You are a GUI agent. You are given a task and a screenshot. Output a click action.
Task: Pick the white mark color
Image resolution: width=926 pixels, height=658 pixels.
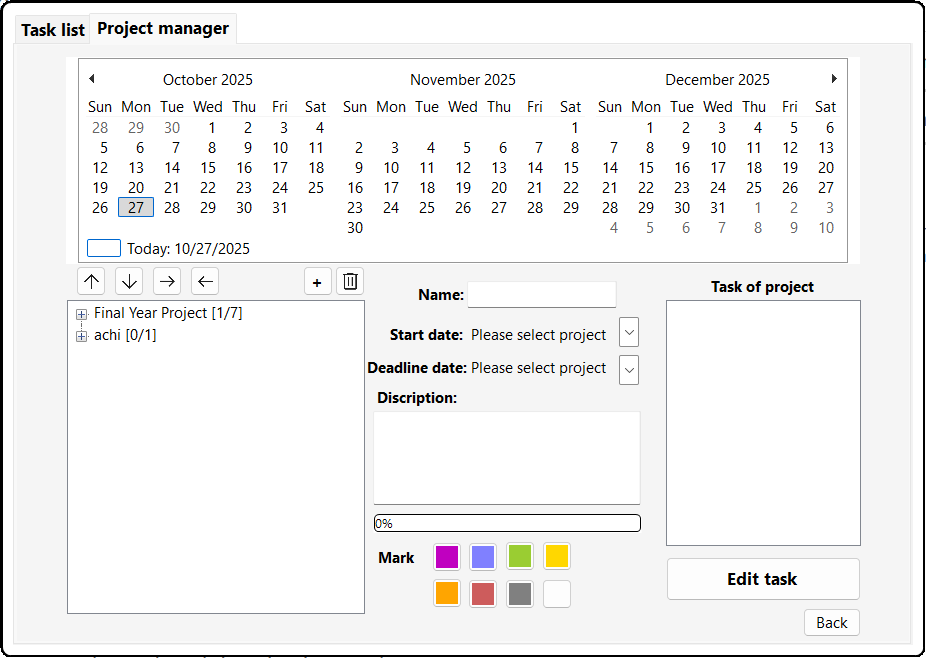557,594
